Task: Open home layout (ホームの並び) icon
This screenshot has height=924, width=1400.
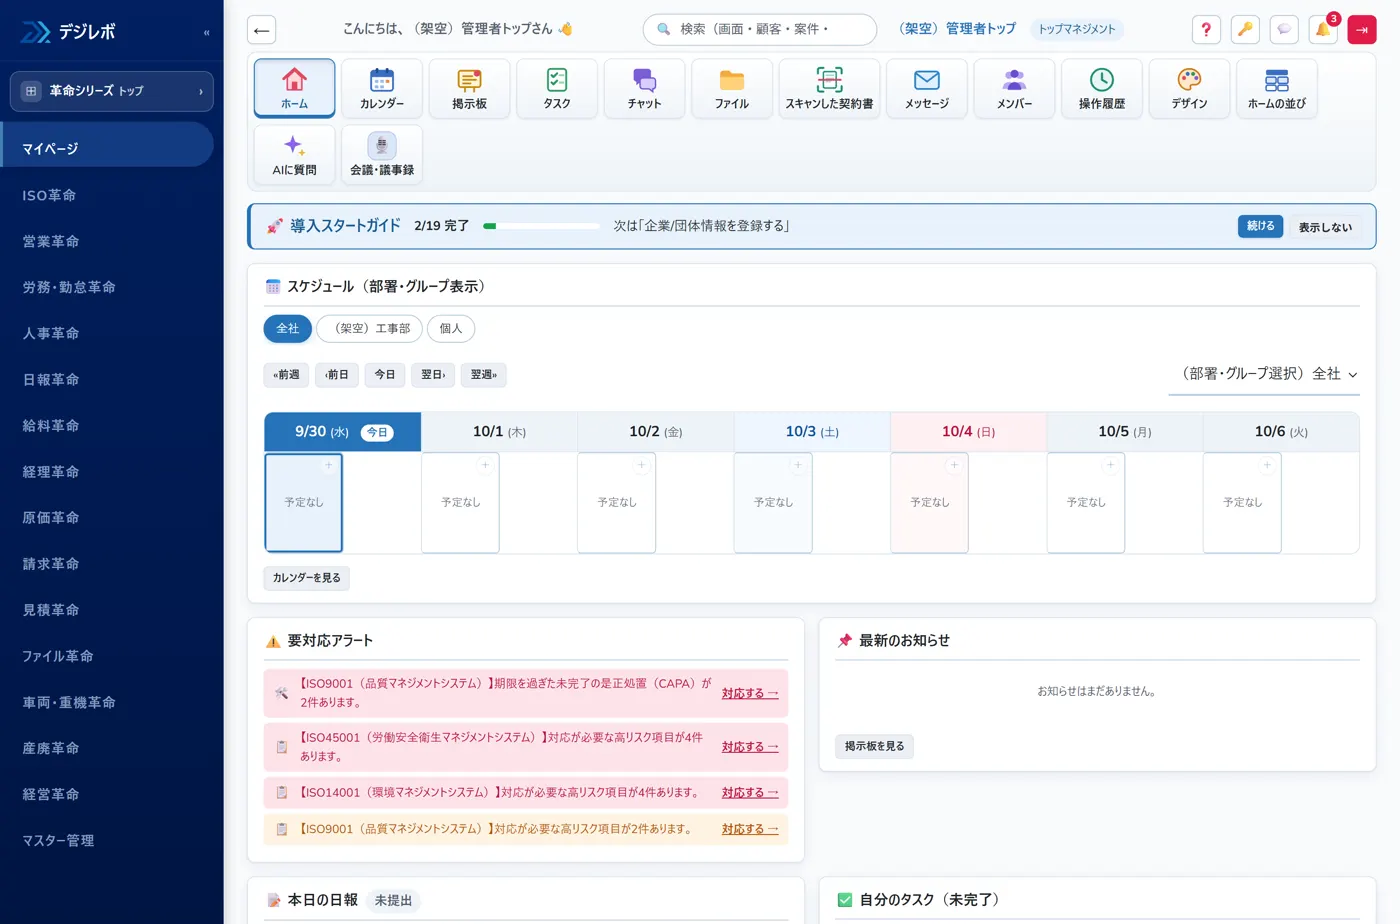Action: 1277,88
